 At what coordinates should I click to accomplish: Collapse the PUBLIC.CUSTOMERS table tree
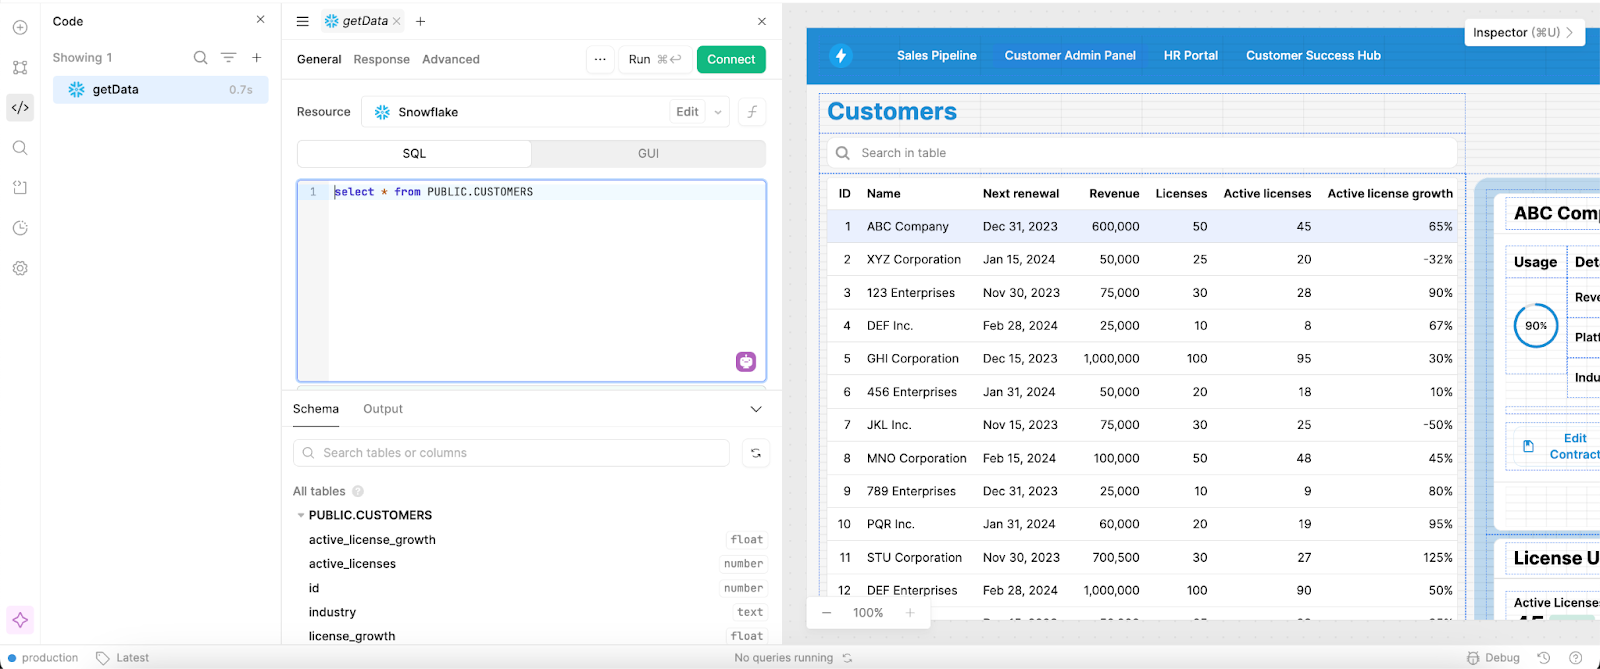[x=301, y=515]
